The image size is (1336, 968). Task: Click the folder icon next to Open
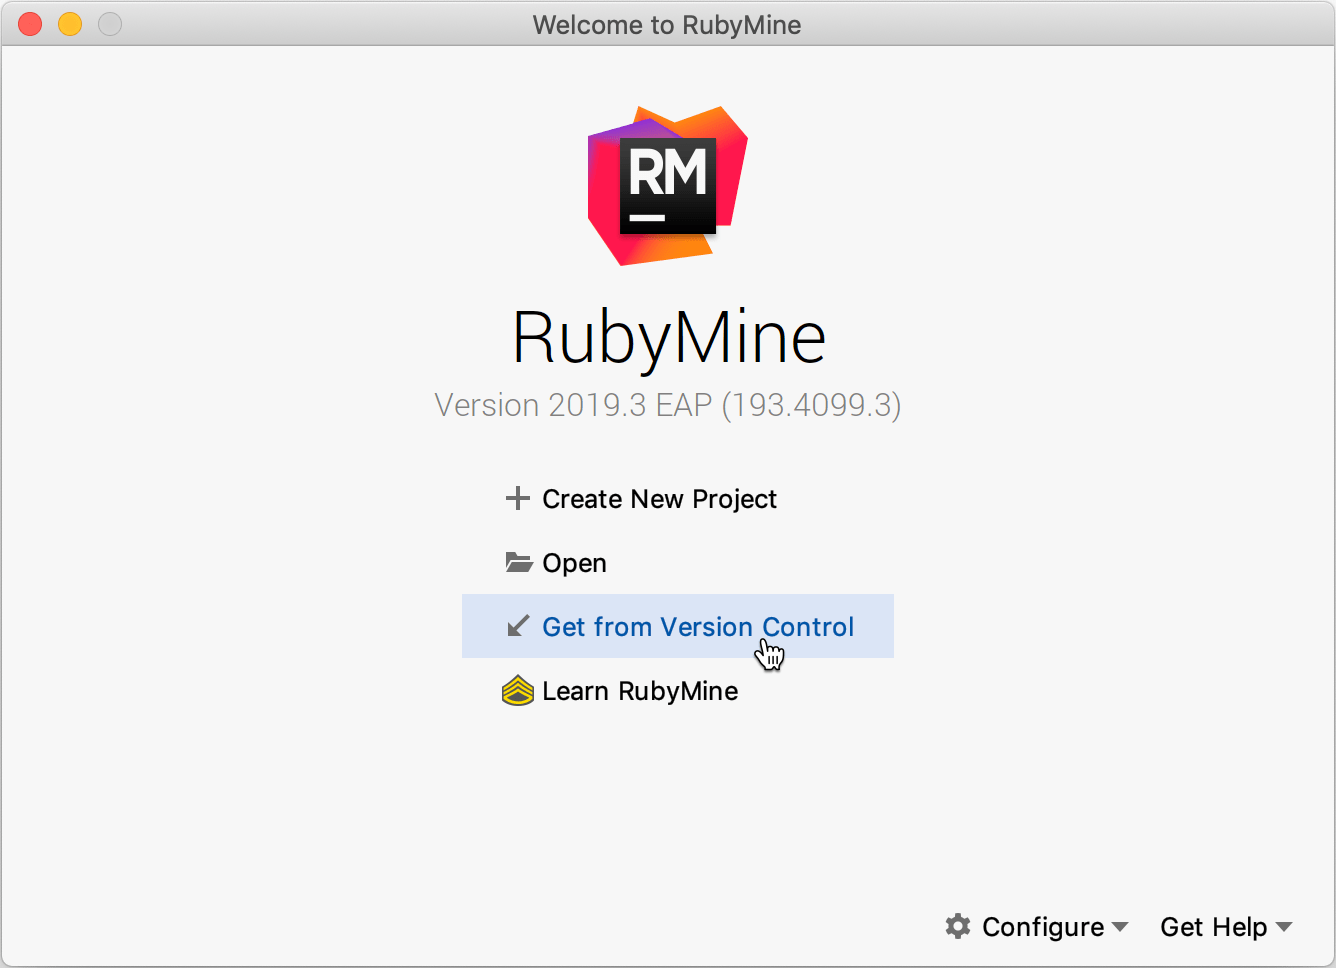click(518, 562)
